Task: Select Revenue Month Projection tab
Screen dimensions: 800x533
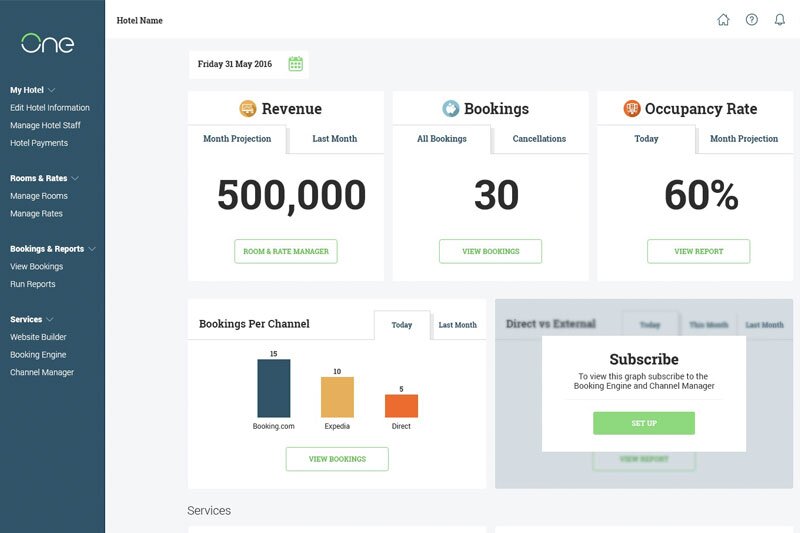Action: (x=237, y=139)
